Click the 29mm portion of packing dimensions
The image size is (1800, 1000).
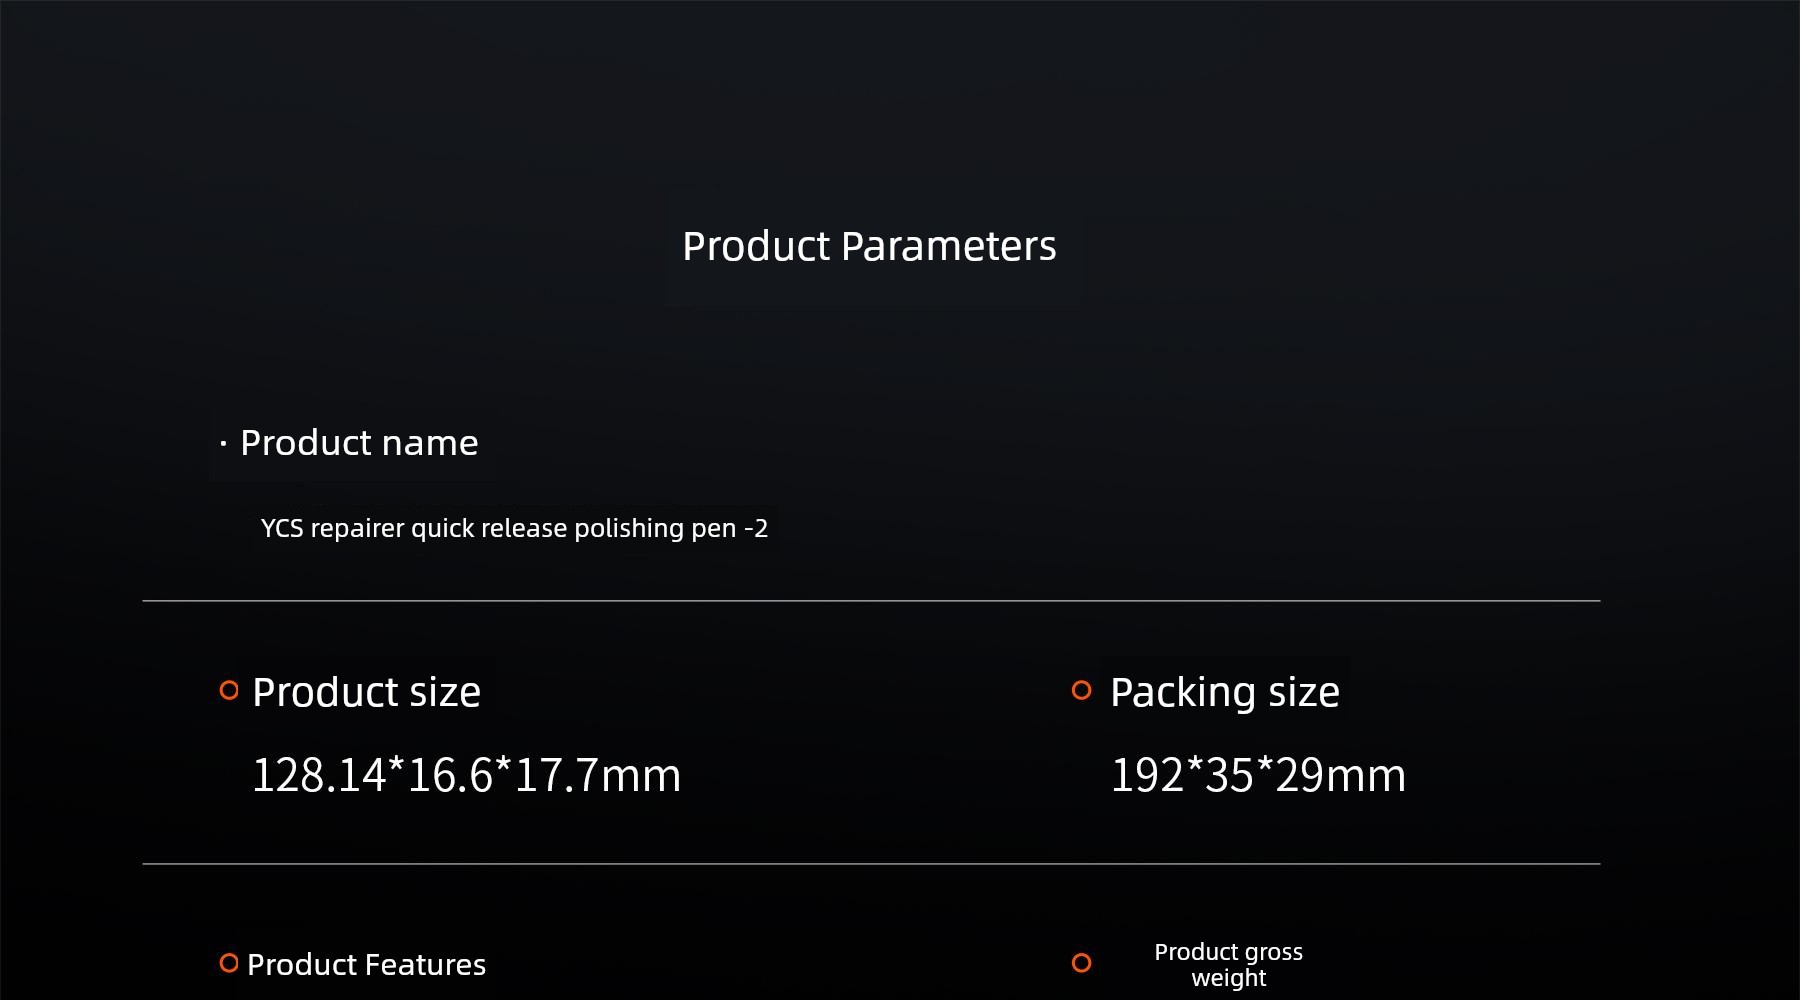(x=1340, y=775)
